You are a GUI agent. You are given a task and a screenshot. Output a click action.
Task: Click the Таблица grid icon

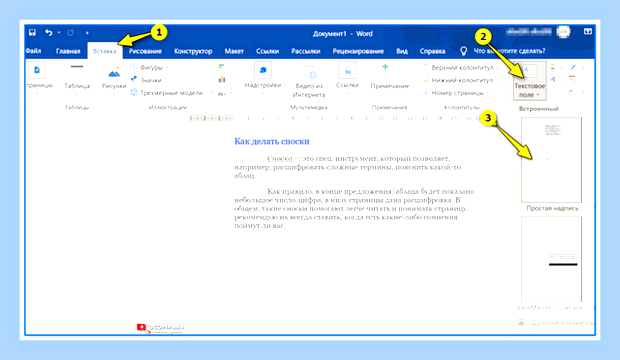point(77,70)
